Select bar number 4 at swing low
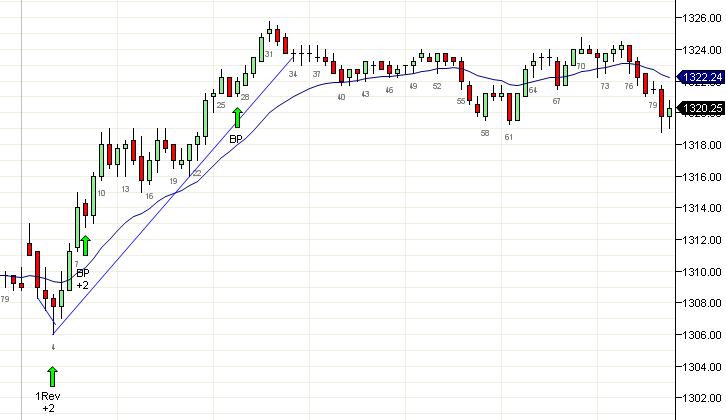 (53, 347)
